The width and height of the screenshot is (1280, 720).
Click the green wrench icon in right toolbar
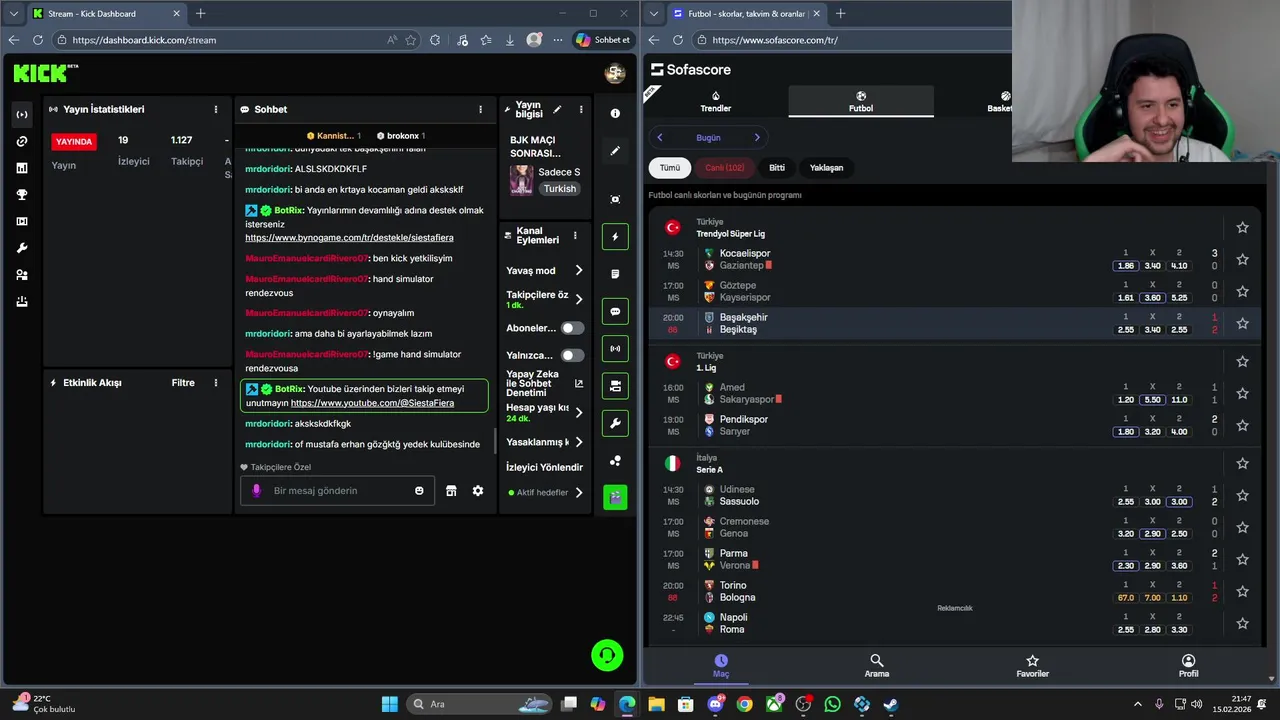[x=615, y=423]
